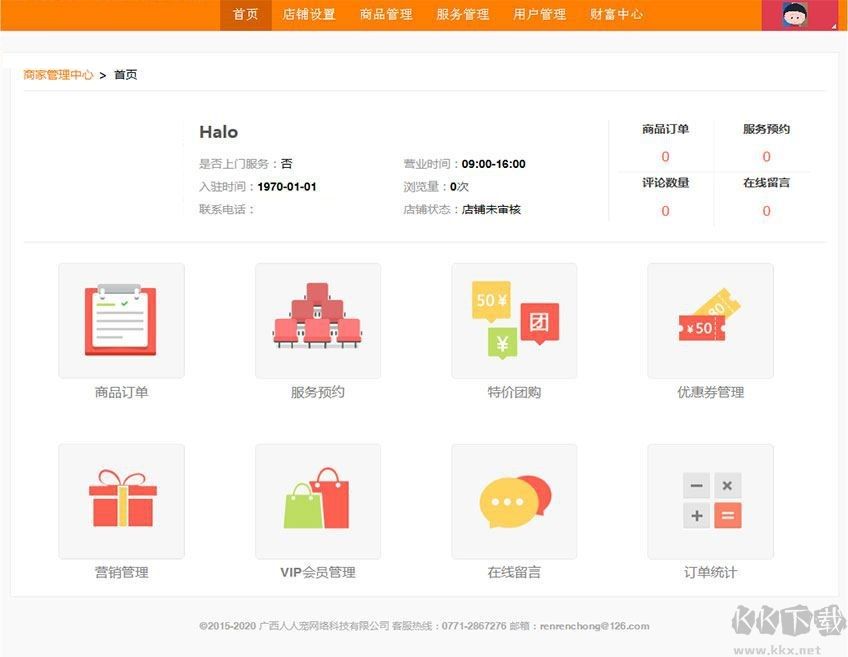Switch to the 首页 nav tab

(x=246, y=15)
